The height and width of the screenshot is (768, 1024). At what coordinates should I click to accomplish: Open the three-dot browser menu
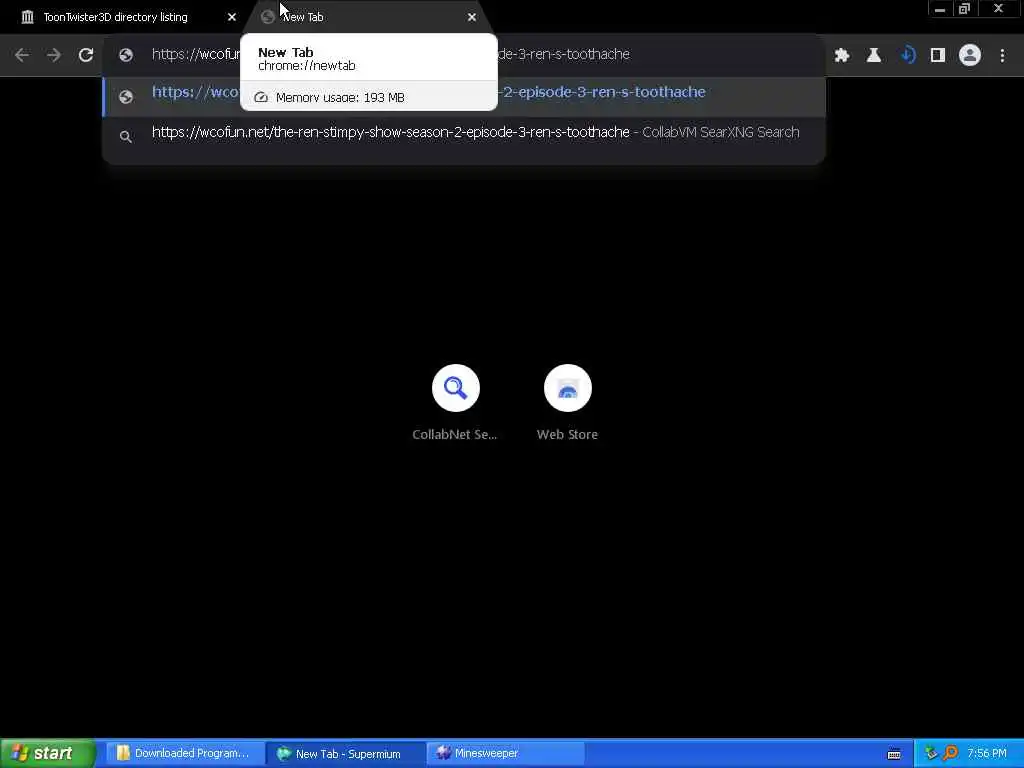1002,56
